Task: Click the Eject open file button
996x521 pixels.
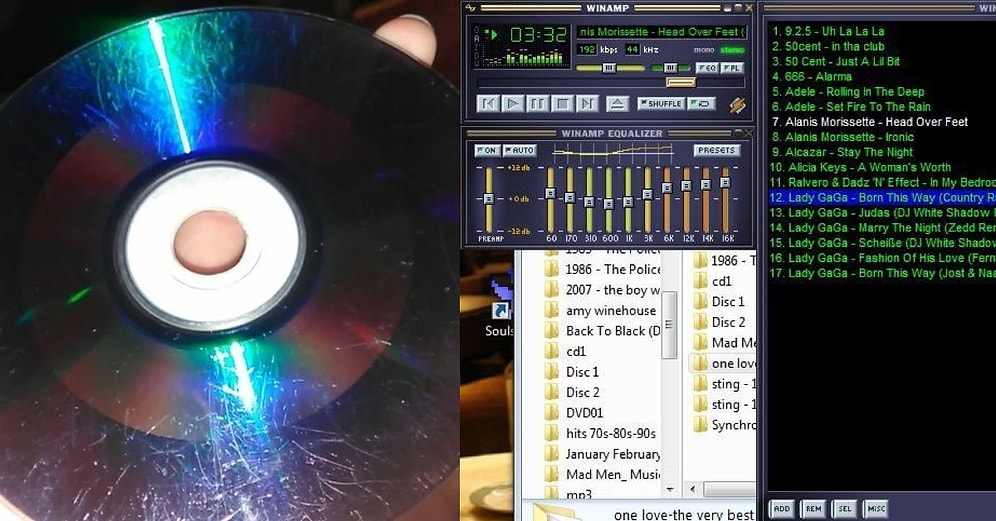Action: tap(618, 103)
